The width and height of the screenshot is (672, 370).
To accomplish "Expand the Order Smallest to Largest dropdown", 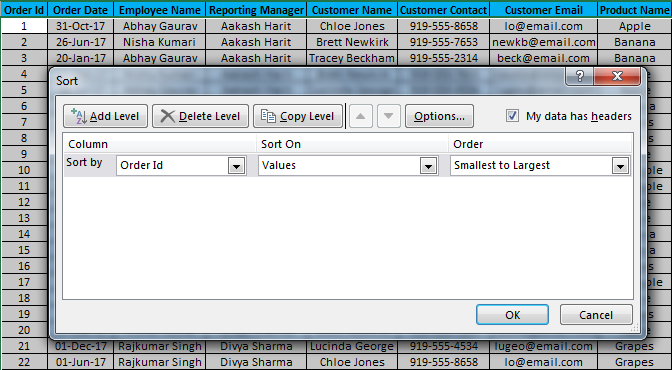I will point(620,165).
